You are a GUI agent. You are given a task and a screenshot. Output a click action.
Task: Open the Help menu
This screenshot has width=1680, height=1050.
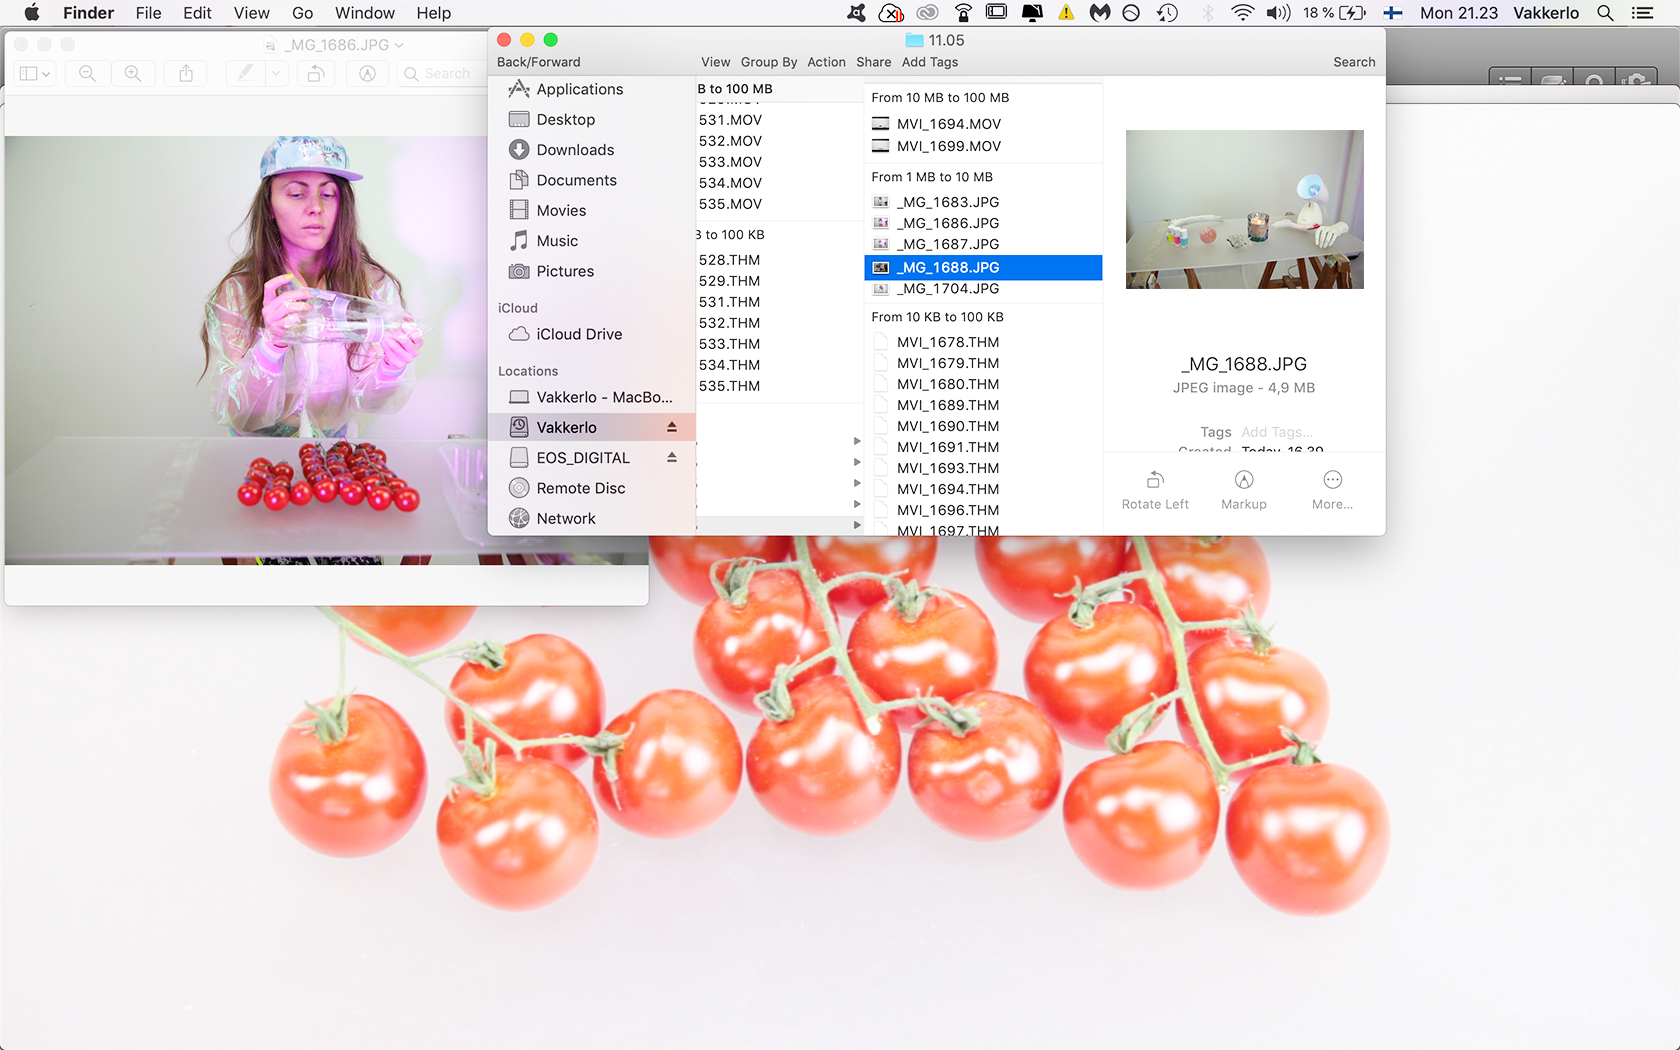[x=433, y=13]
